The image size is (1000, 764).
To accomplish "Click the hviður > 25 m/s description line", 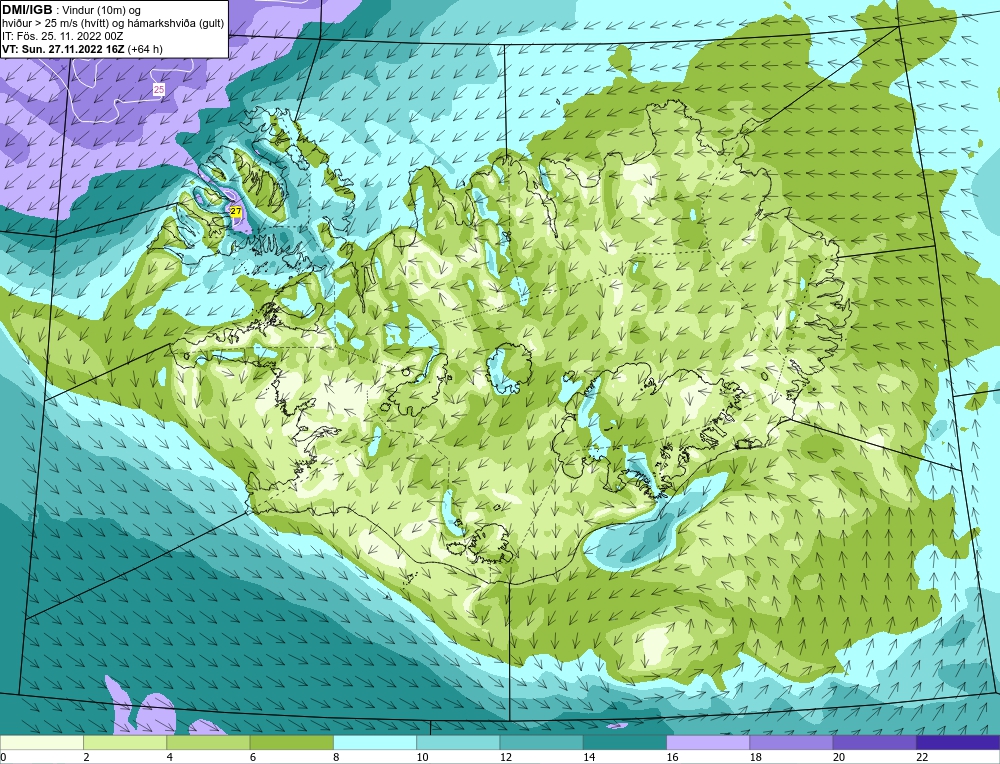I will coord(113,23).
